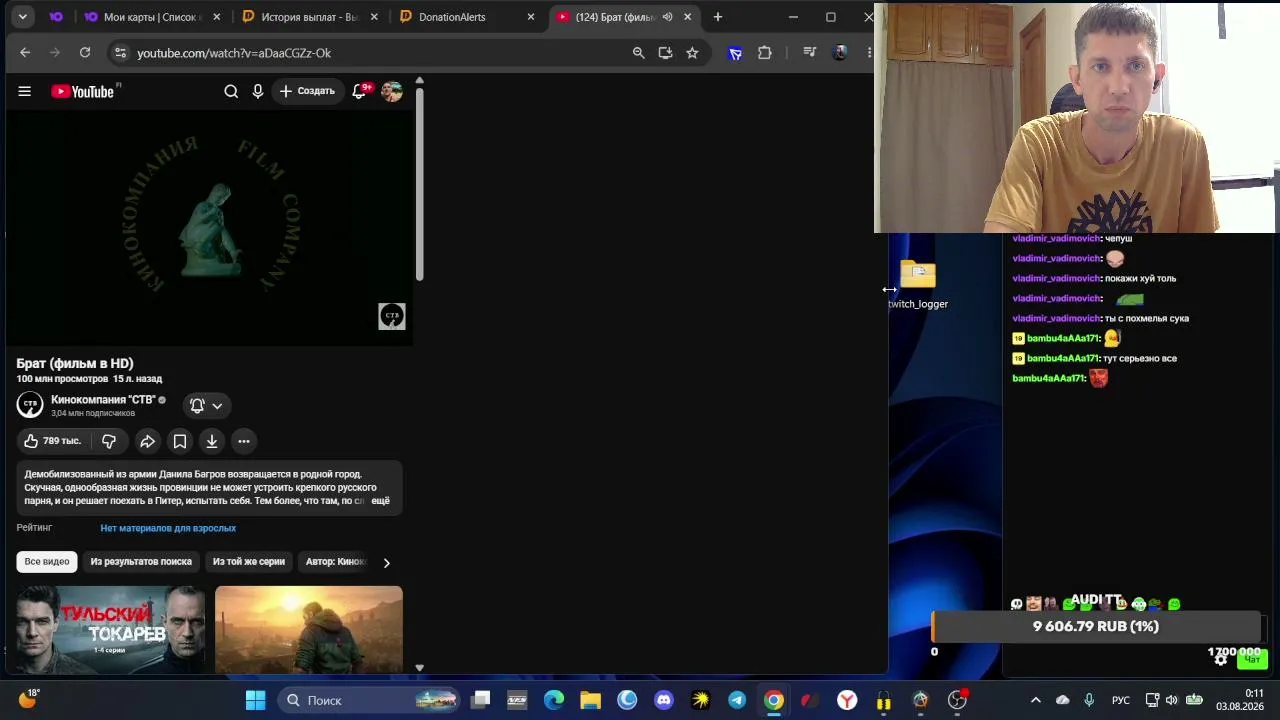Click the Создать button on YouTube
The width and height of the screenshot is (1280, 720).
pos(307,92)
